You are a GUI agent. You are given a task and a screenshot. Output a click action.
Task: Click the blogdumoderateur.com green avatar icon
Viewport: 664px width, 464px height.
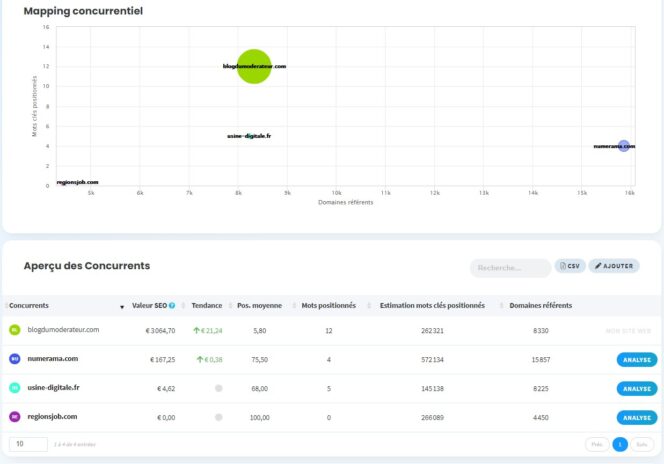tap(15, 330)
